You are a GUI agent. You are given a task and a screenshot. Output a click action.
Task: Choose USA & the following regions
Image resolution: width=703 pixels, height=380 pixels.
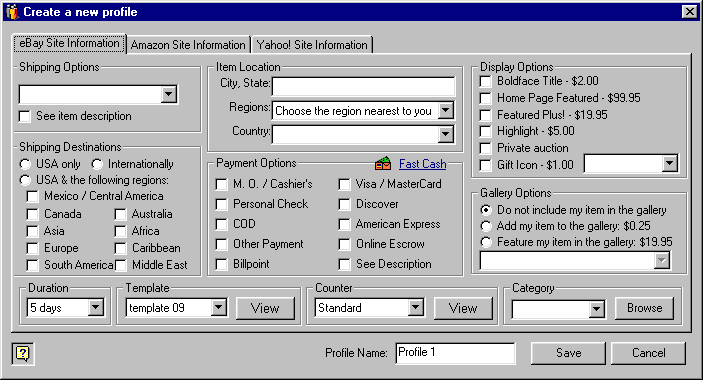pos(25,181)
